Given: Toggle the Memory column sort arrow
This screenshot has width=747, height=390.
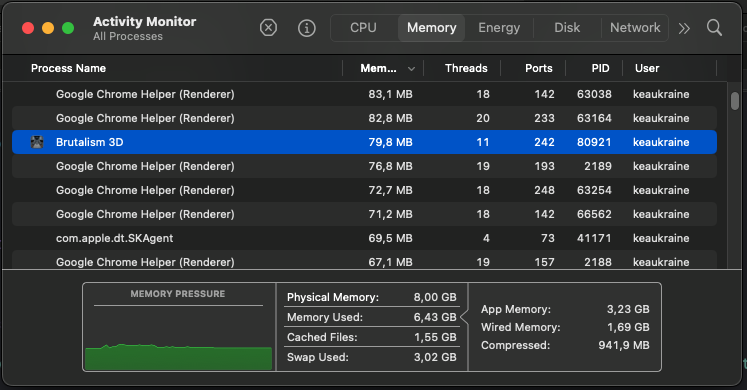Looking at the screenshot, I should [x=411, y=69].
